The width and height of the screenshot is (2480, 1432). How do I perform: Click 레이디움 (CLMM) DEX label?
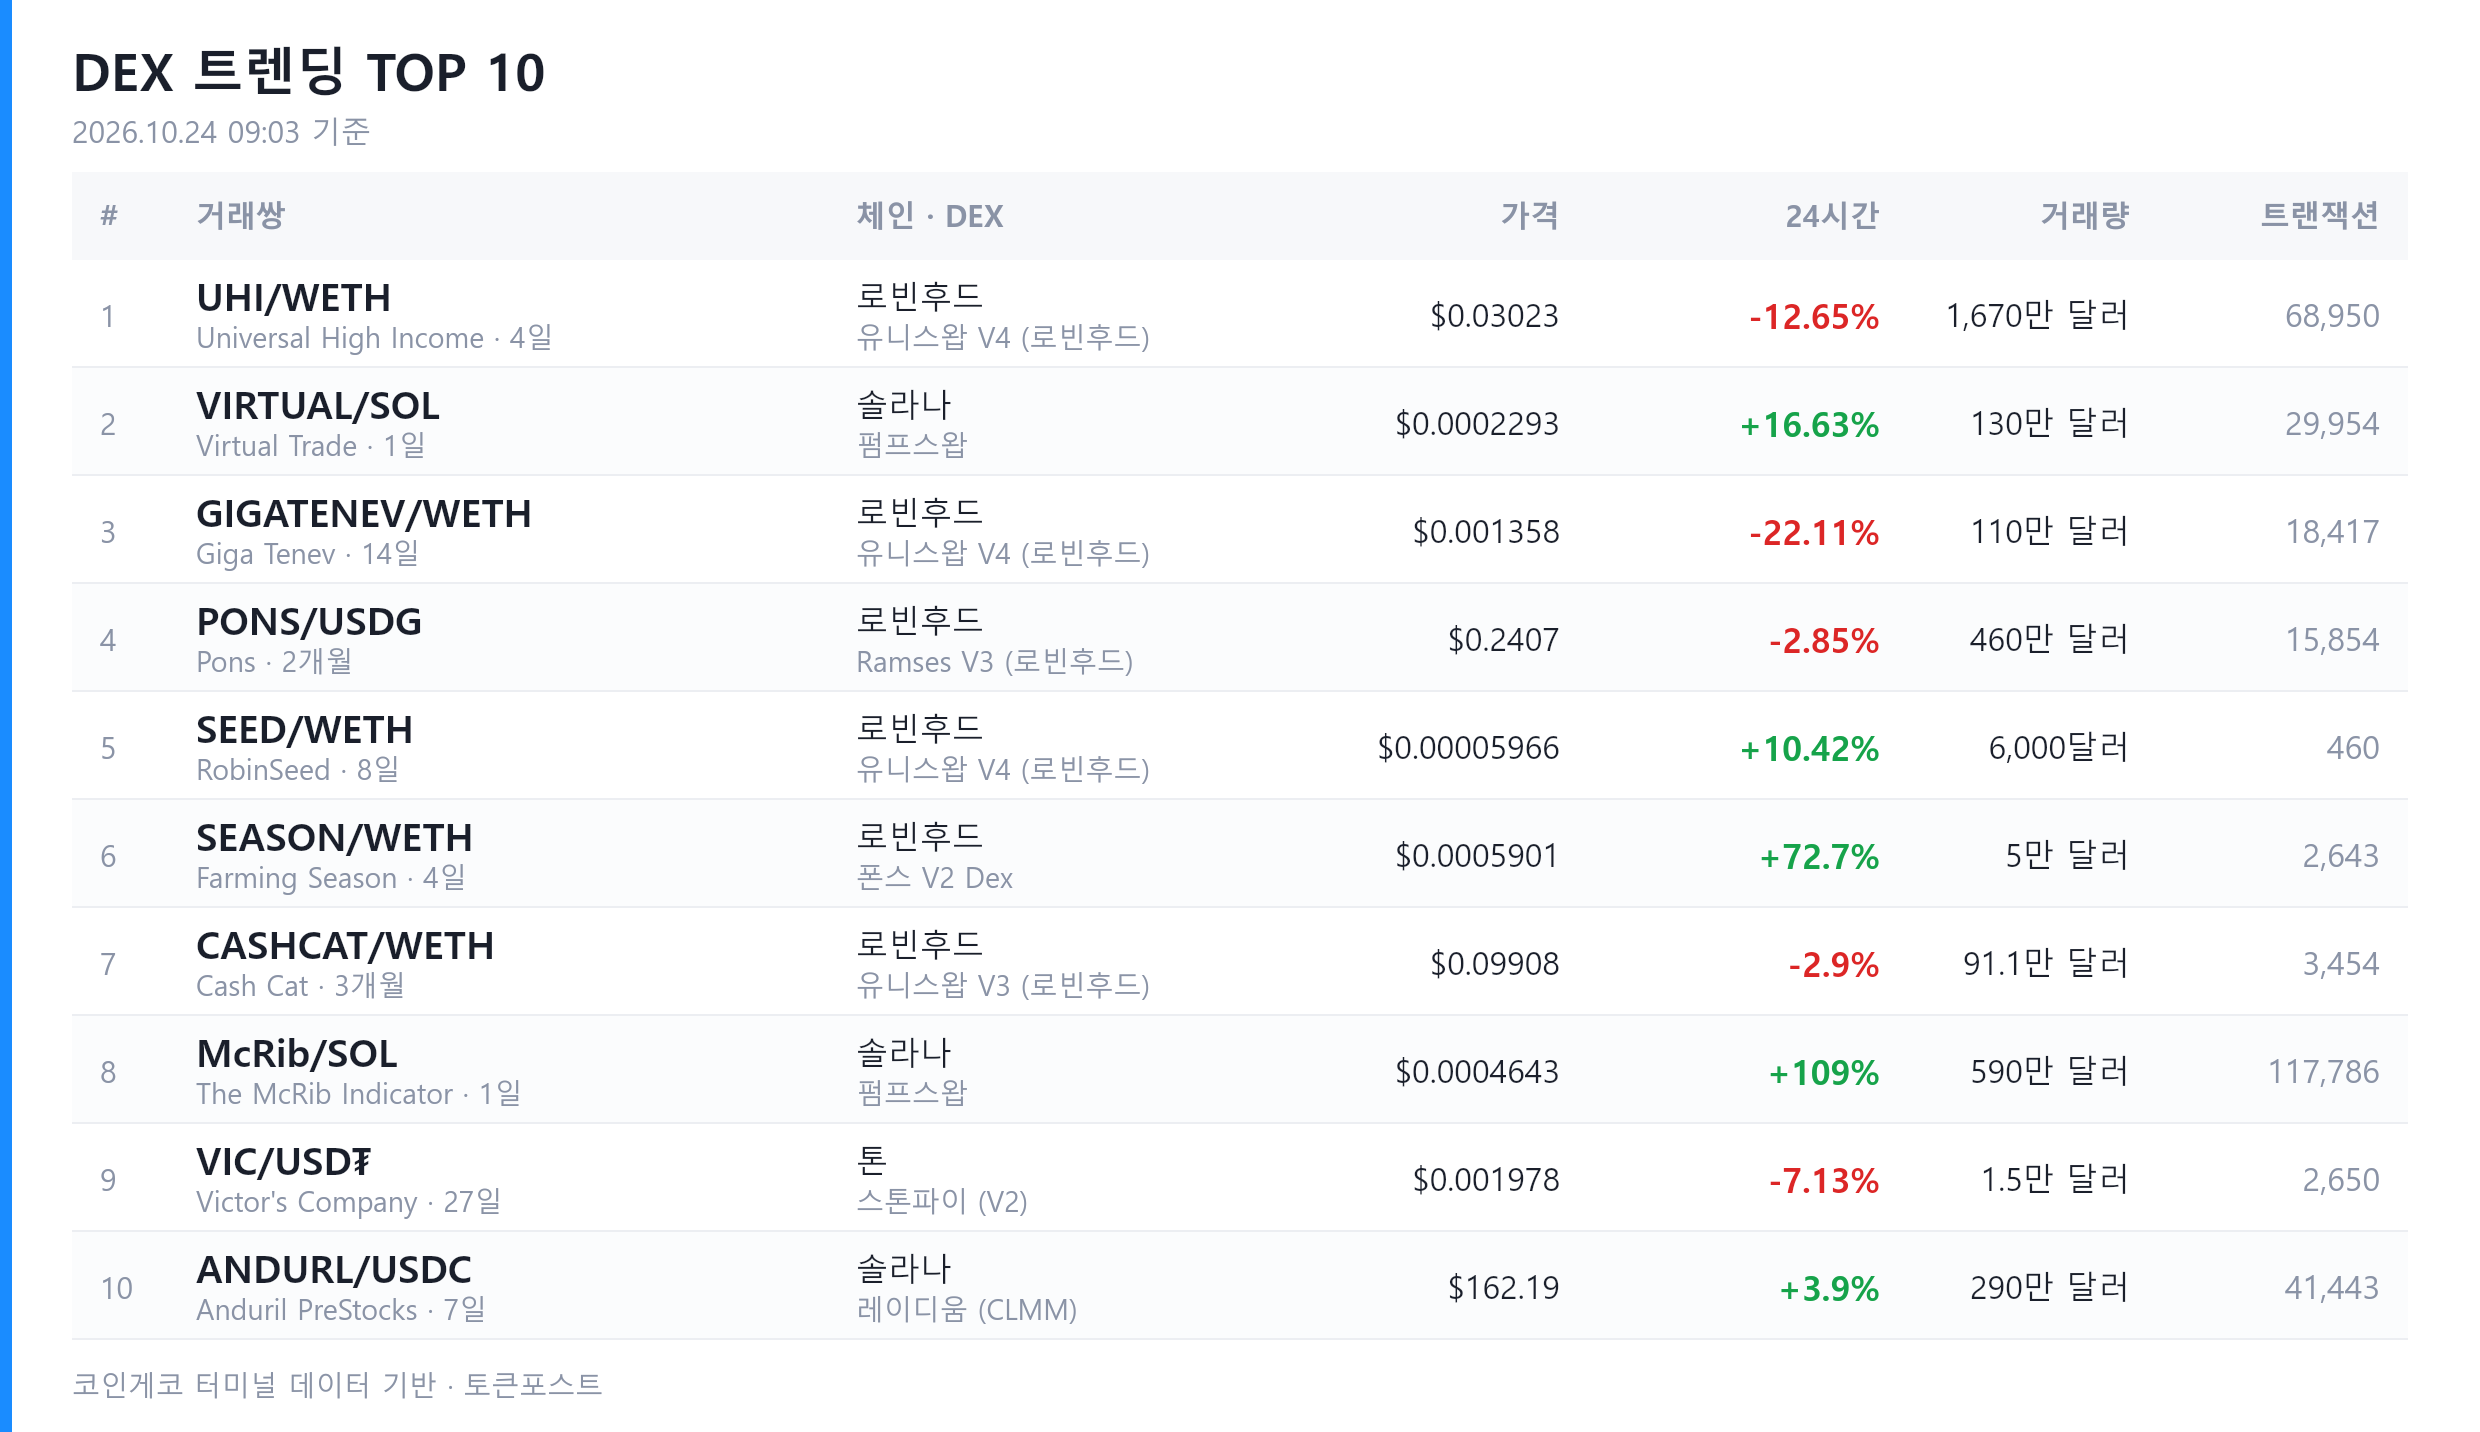967,1310
